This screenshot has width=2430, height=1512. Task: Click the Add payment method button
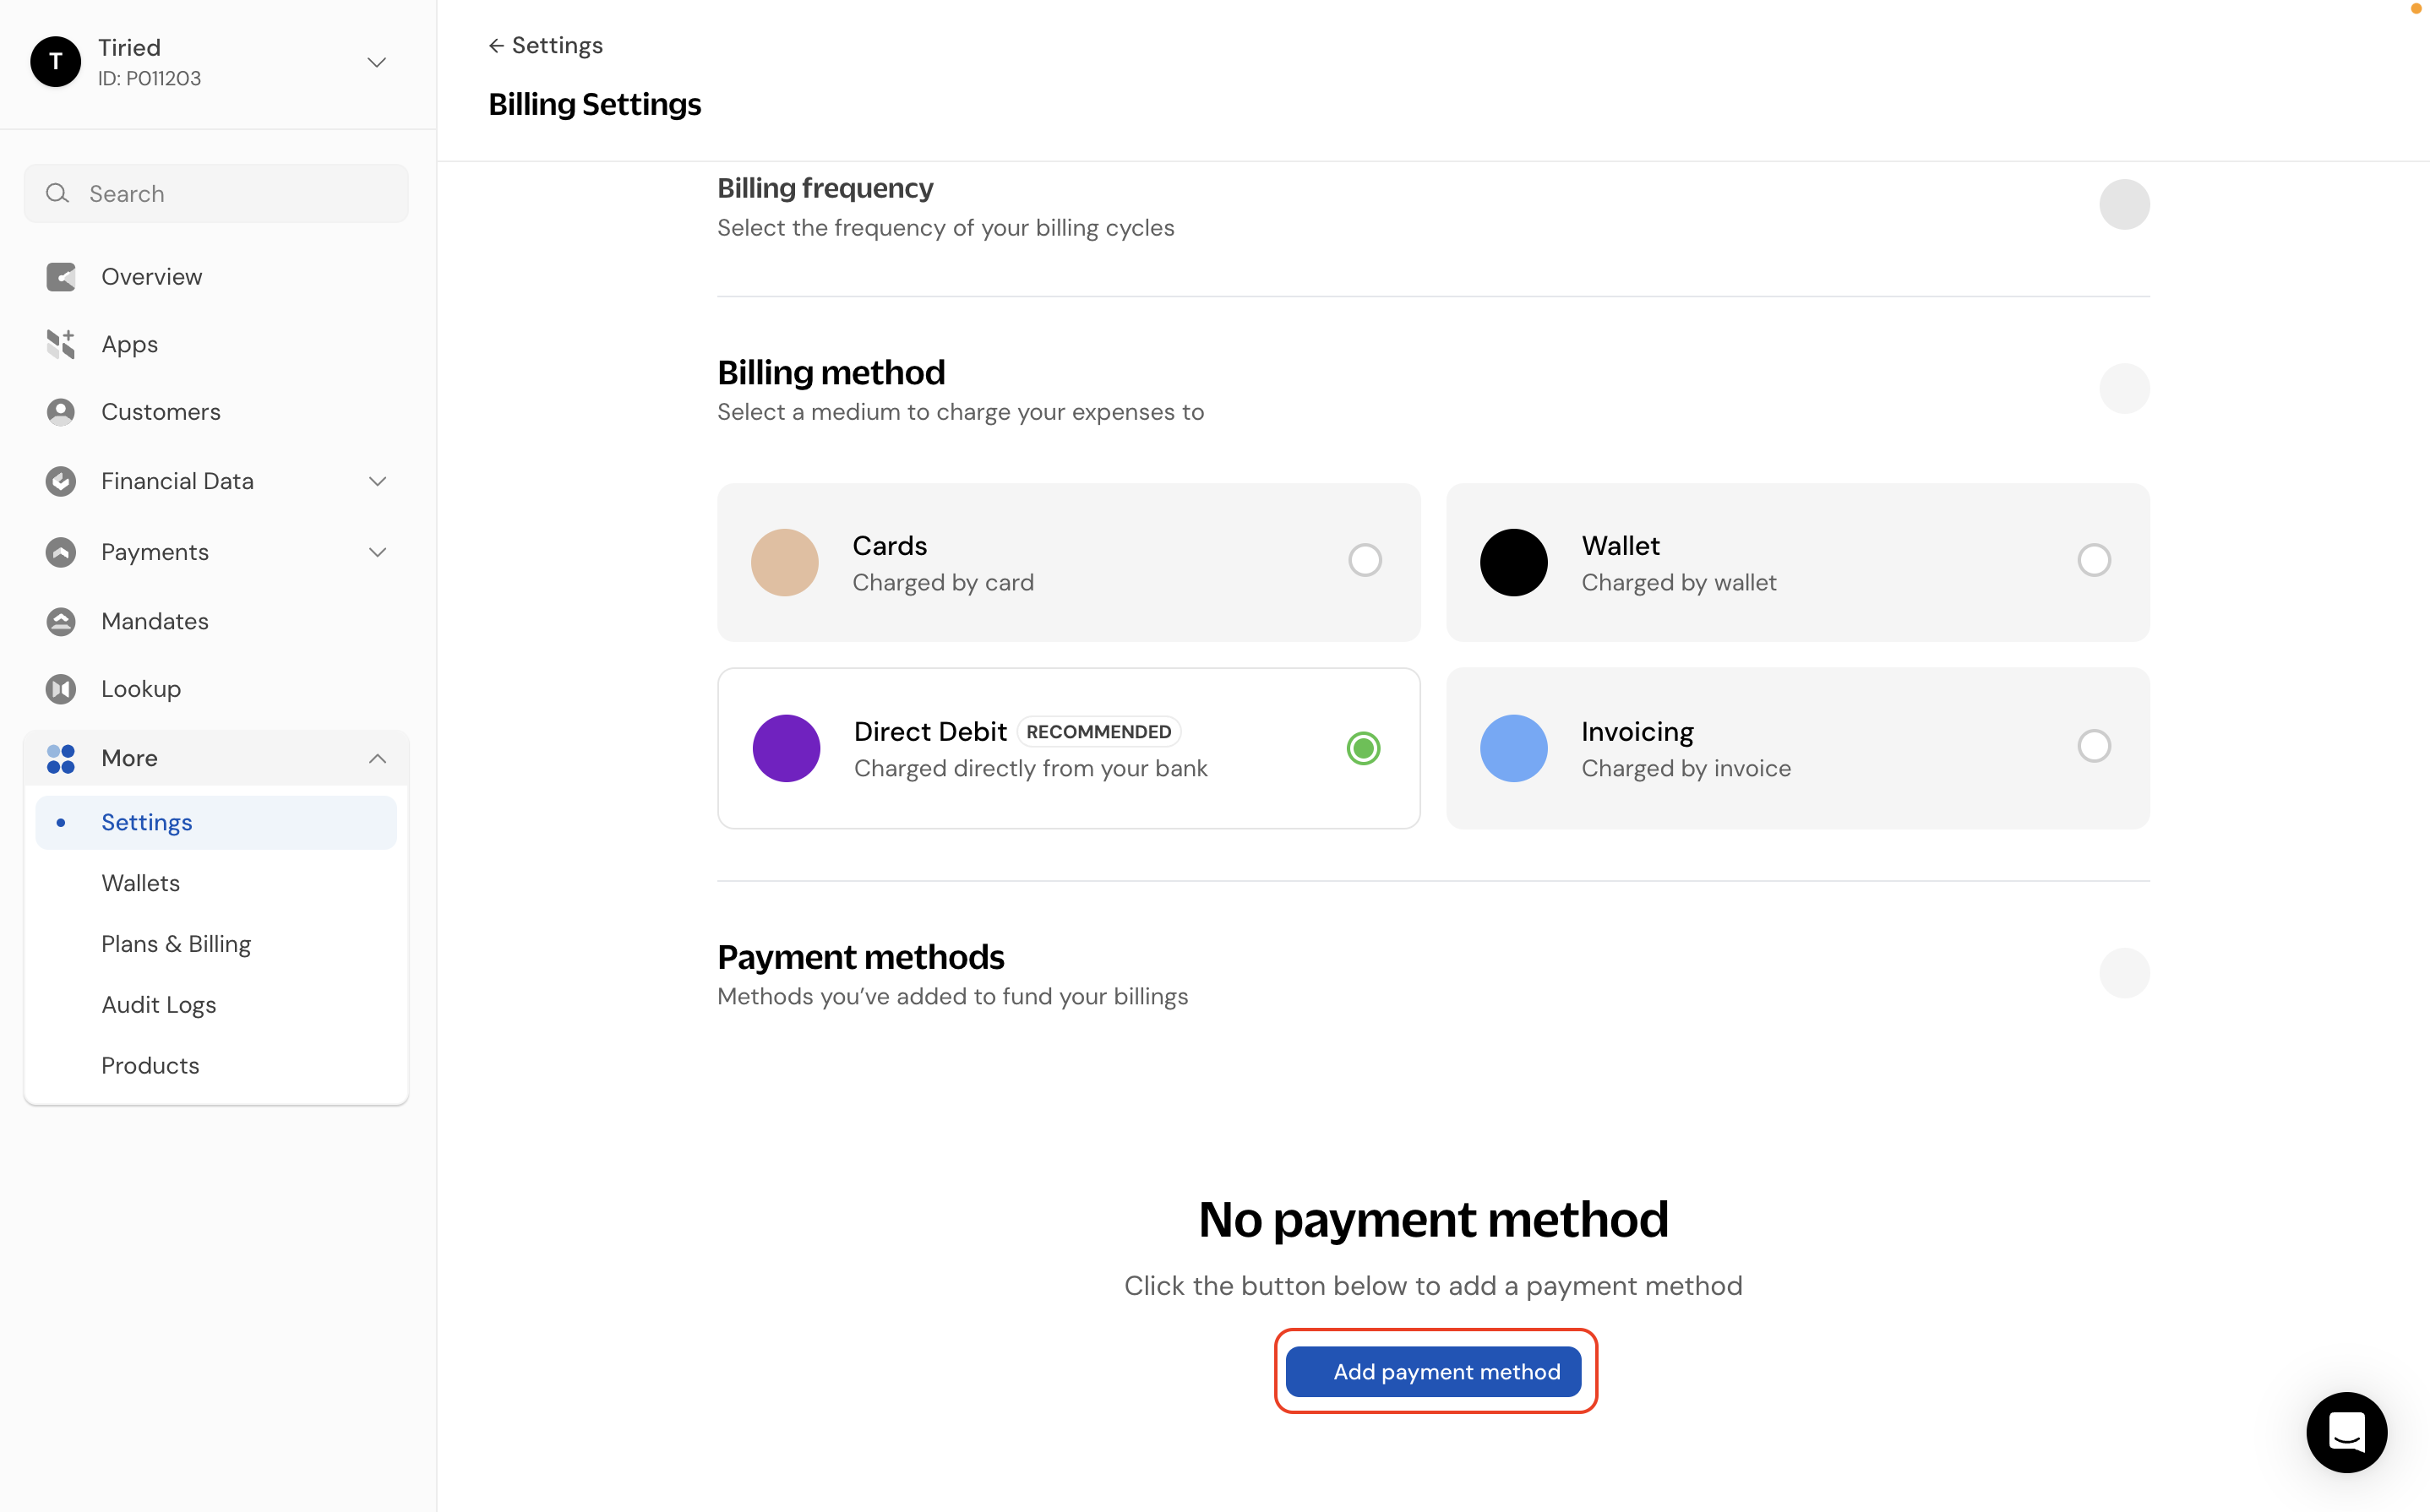click(1434, 1372)
